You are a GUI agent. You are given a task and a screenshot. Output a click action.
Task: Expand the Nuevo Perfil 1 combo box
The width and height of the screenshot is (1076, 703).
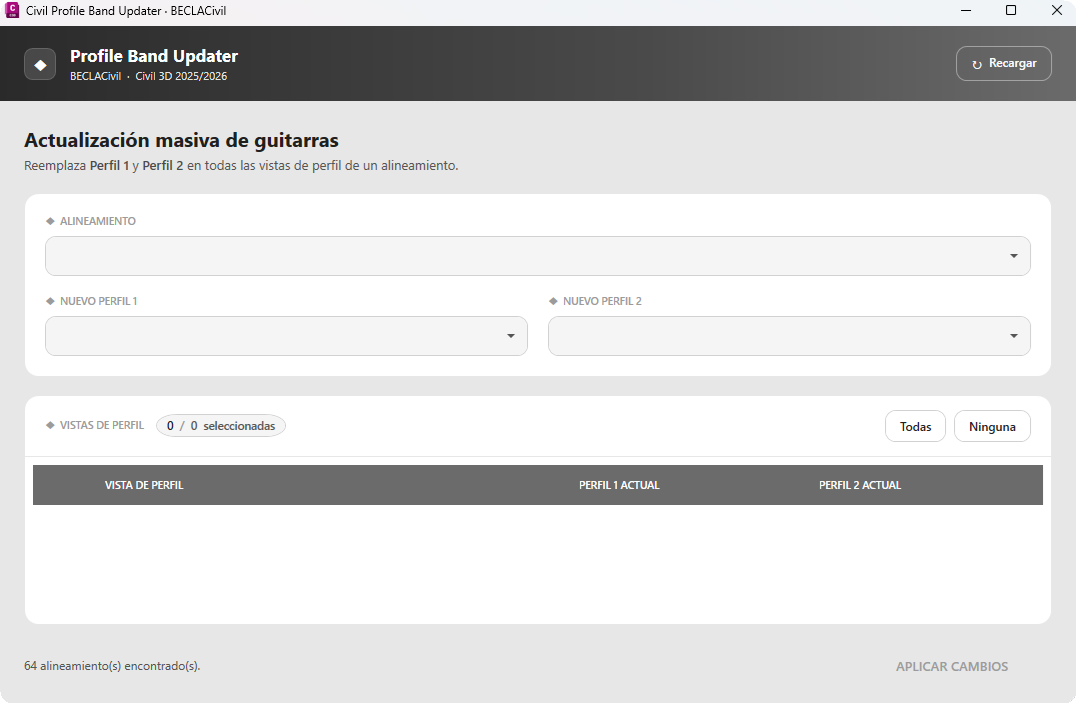point(286,336)
